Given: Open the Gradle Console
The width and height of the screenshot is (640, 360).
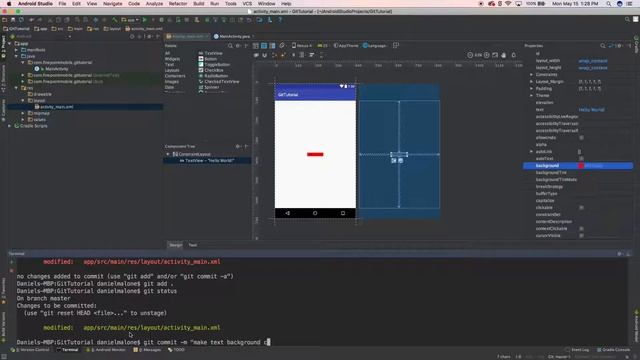Looking at the screenshot, I should (613, 350).
